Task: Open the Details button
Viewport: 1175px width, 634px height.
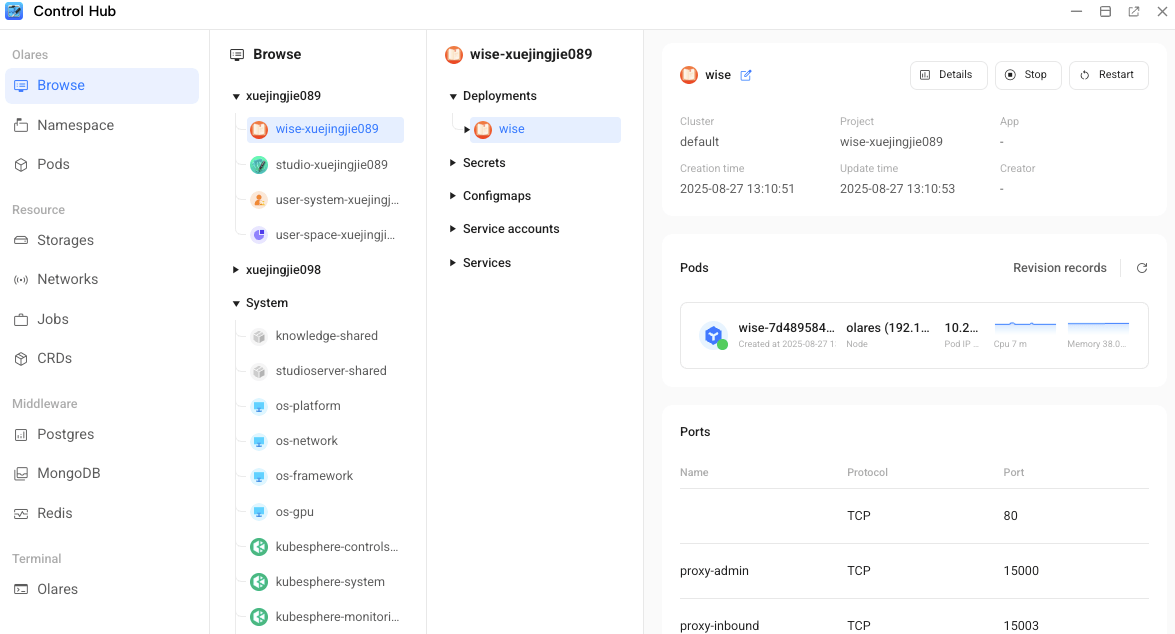Action: click(x=947, y=75)
